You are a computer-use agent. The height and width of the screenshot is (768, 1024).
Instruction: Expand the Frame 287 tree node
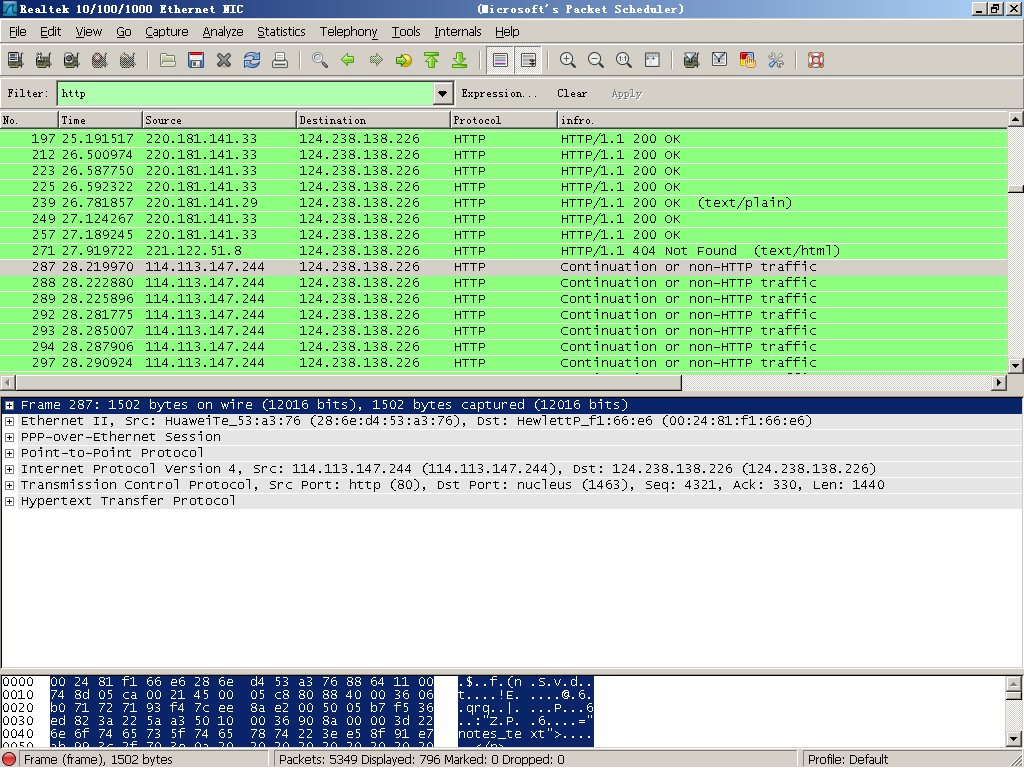[x=10, y=405]
